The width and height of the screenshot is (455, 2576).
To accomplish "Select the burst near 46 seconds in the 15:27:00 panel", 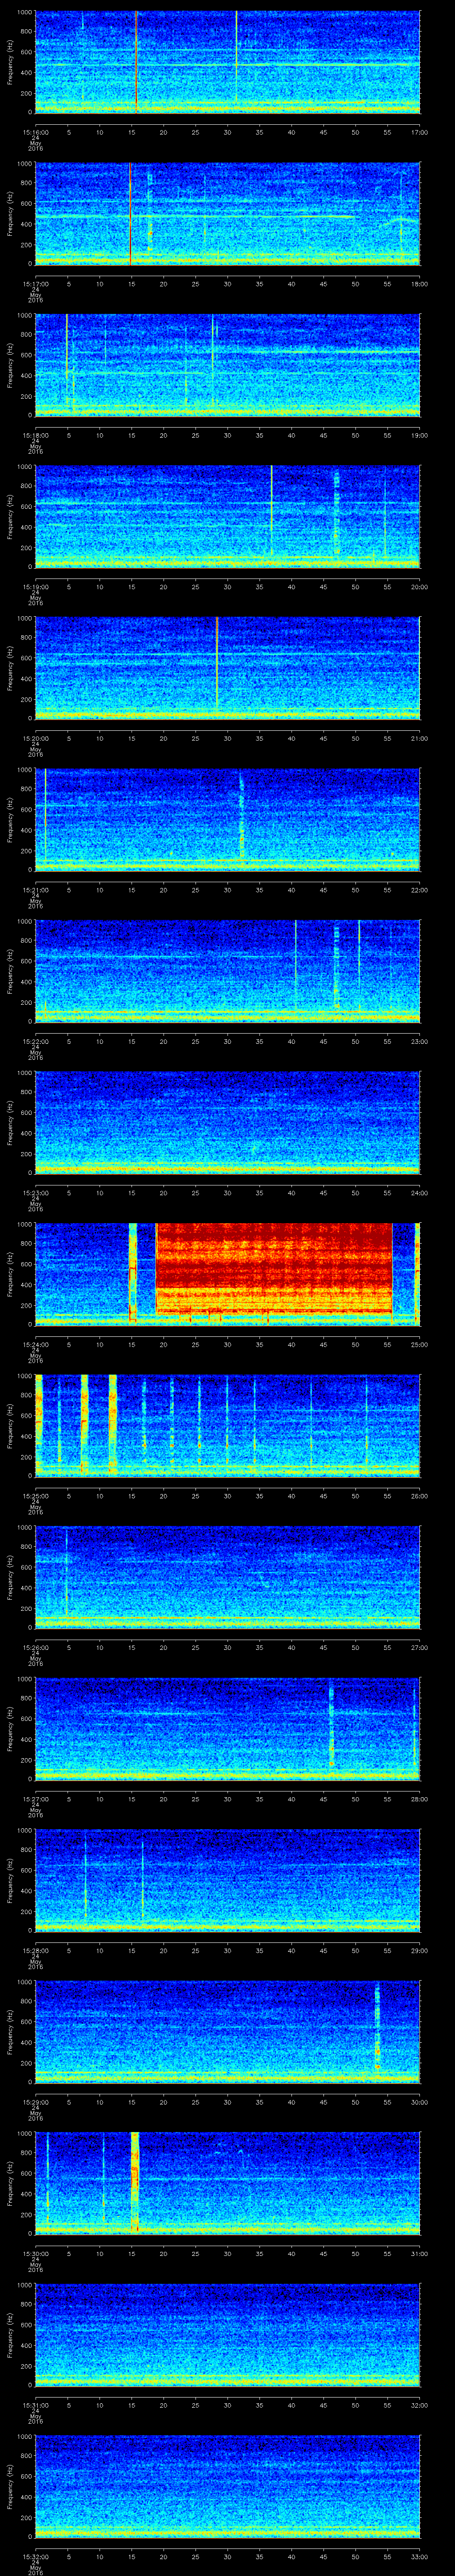I will coord(331,1727).
